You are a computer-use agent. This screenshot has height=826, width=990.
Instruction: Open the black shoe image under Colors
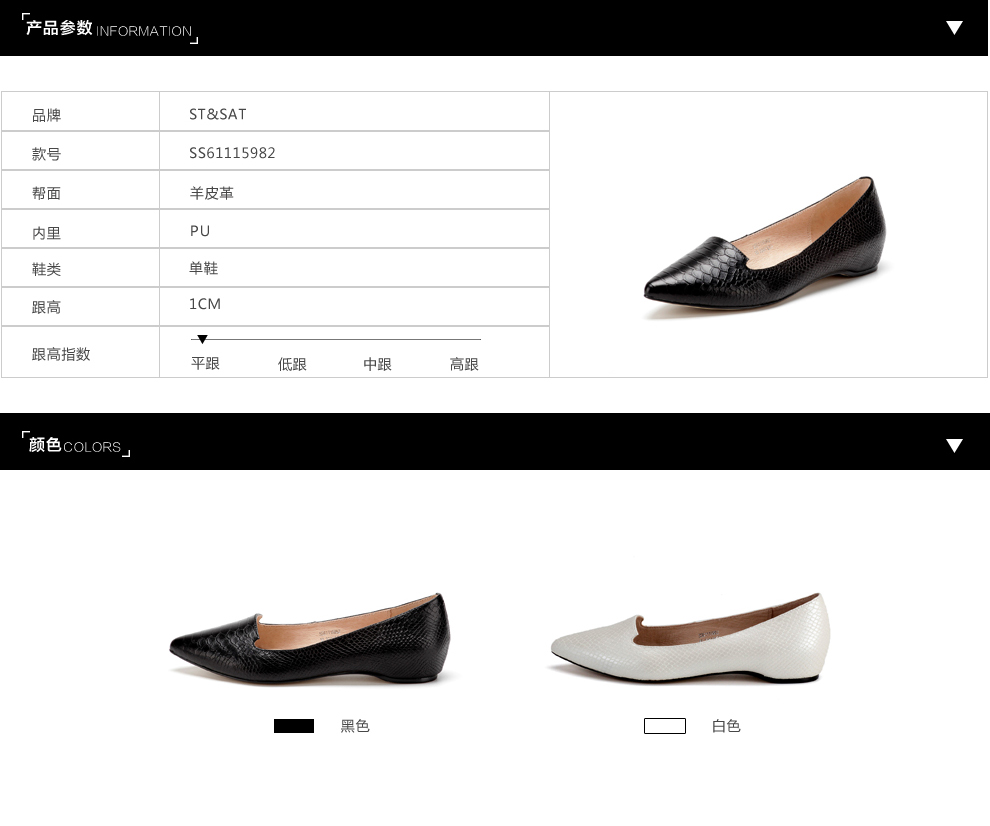tap(311, 641)
